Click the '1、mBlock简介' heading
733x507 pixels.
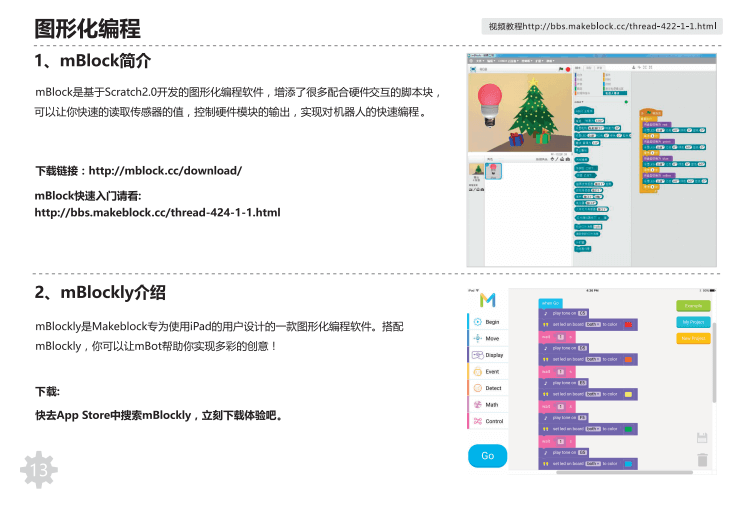tap(93, 61)
